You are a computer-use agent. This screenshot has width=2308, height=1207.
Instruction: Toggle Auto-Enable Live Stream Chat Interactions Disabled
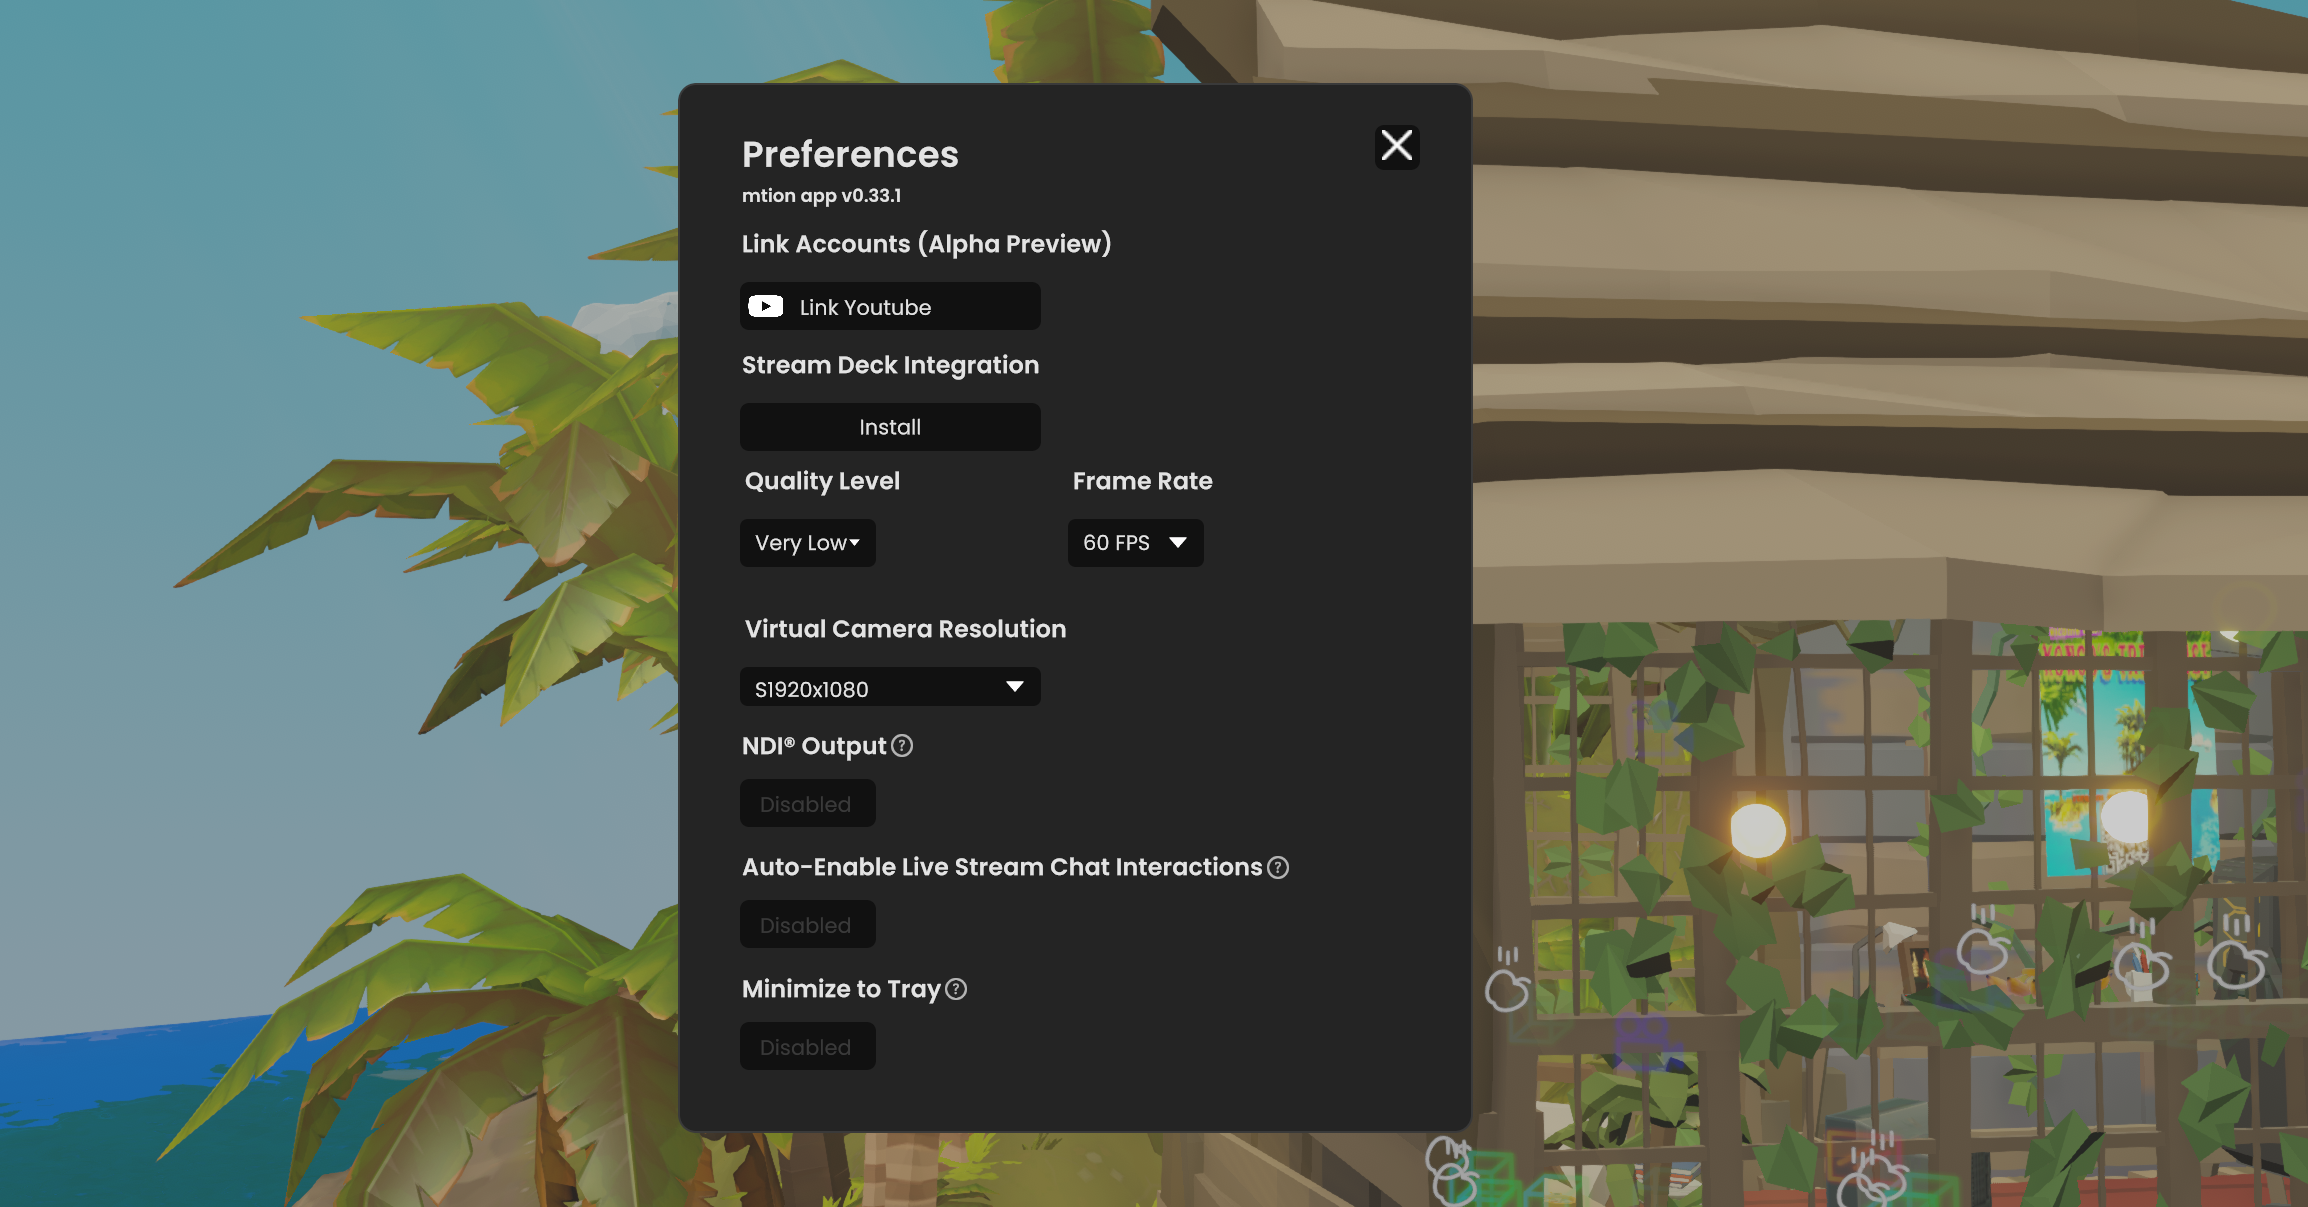pos(808,924)
